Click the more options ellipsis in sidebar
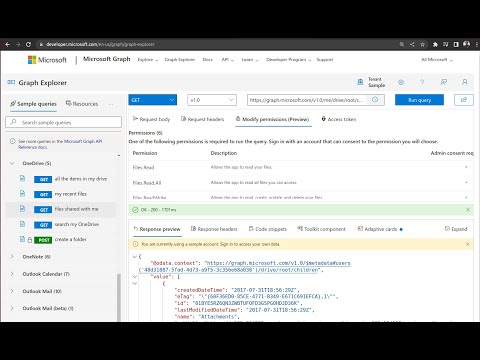Image resolution: width=480 pixels, height=360 pixels. tap(111, 104)
